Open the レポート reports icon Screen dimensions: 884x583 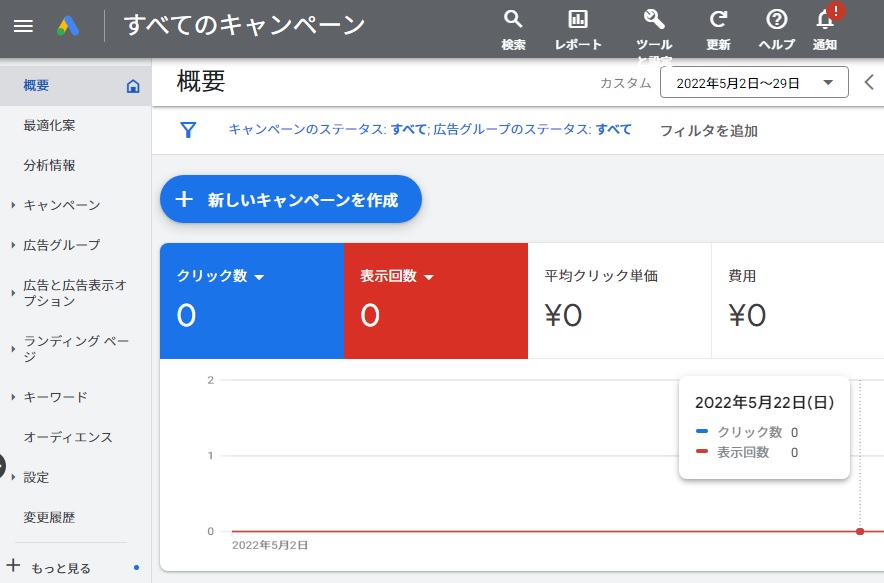578,20
